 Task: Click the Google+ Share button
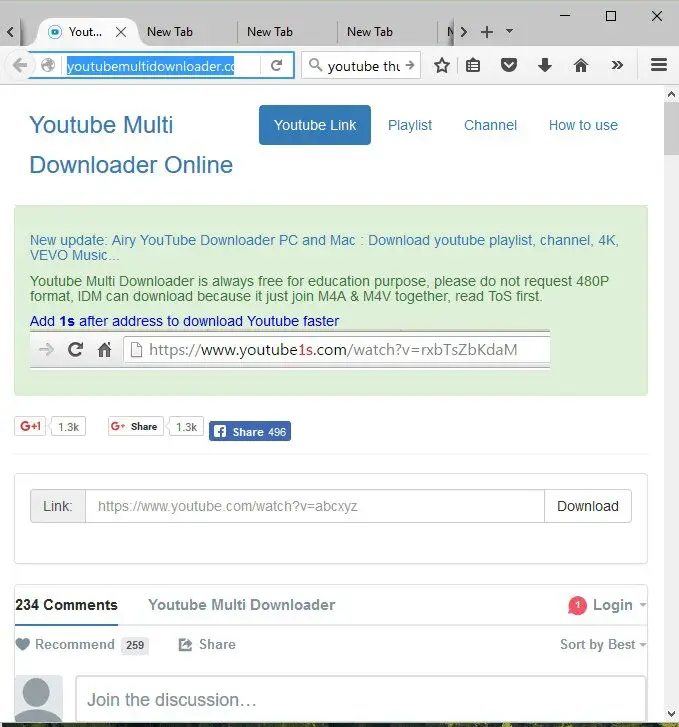135,426
